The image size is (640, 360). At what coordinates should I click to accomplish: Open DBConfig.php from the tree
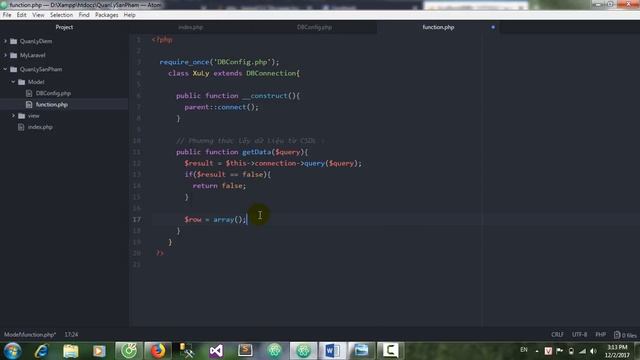pos(53,93)
